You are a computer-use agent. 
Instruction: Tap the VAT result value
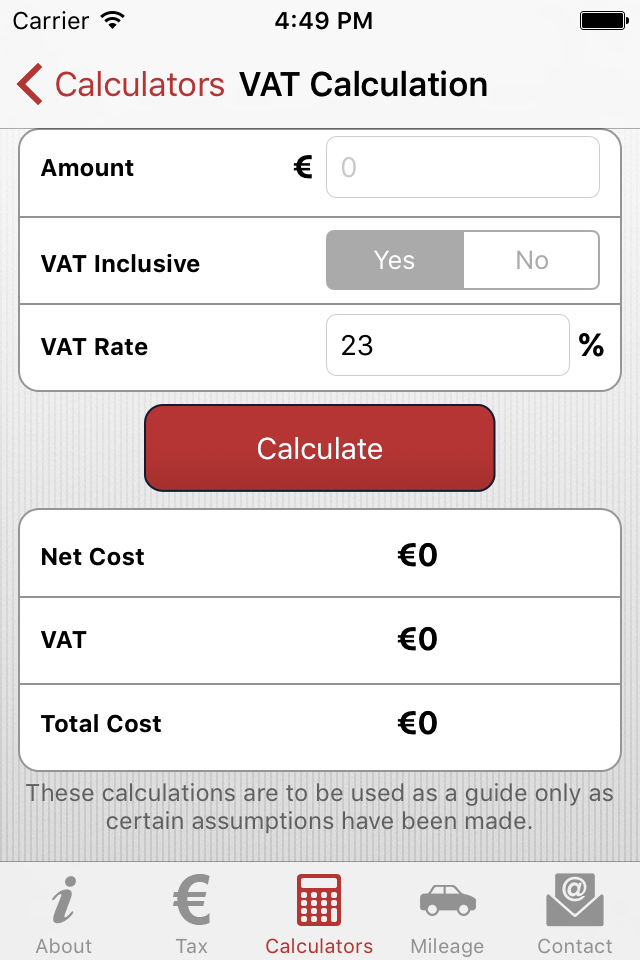[x=417, y=639]
